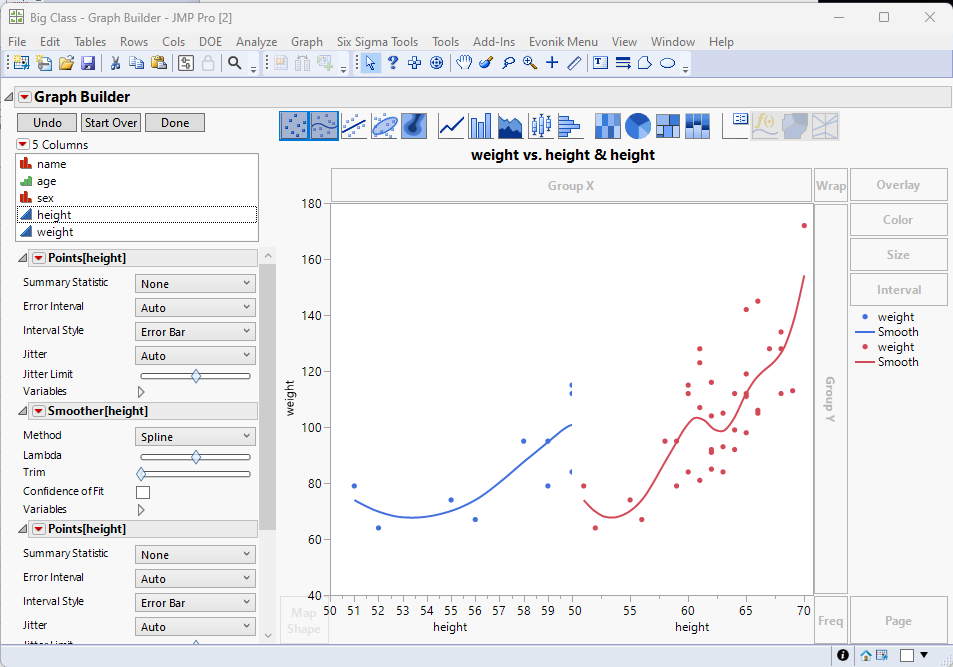953x667 pixels.
Task: Click the Overlay drop zone
Action: coord(898,185)
